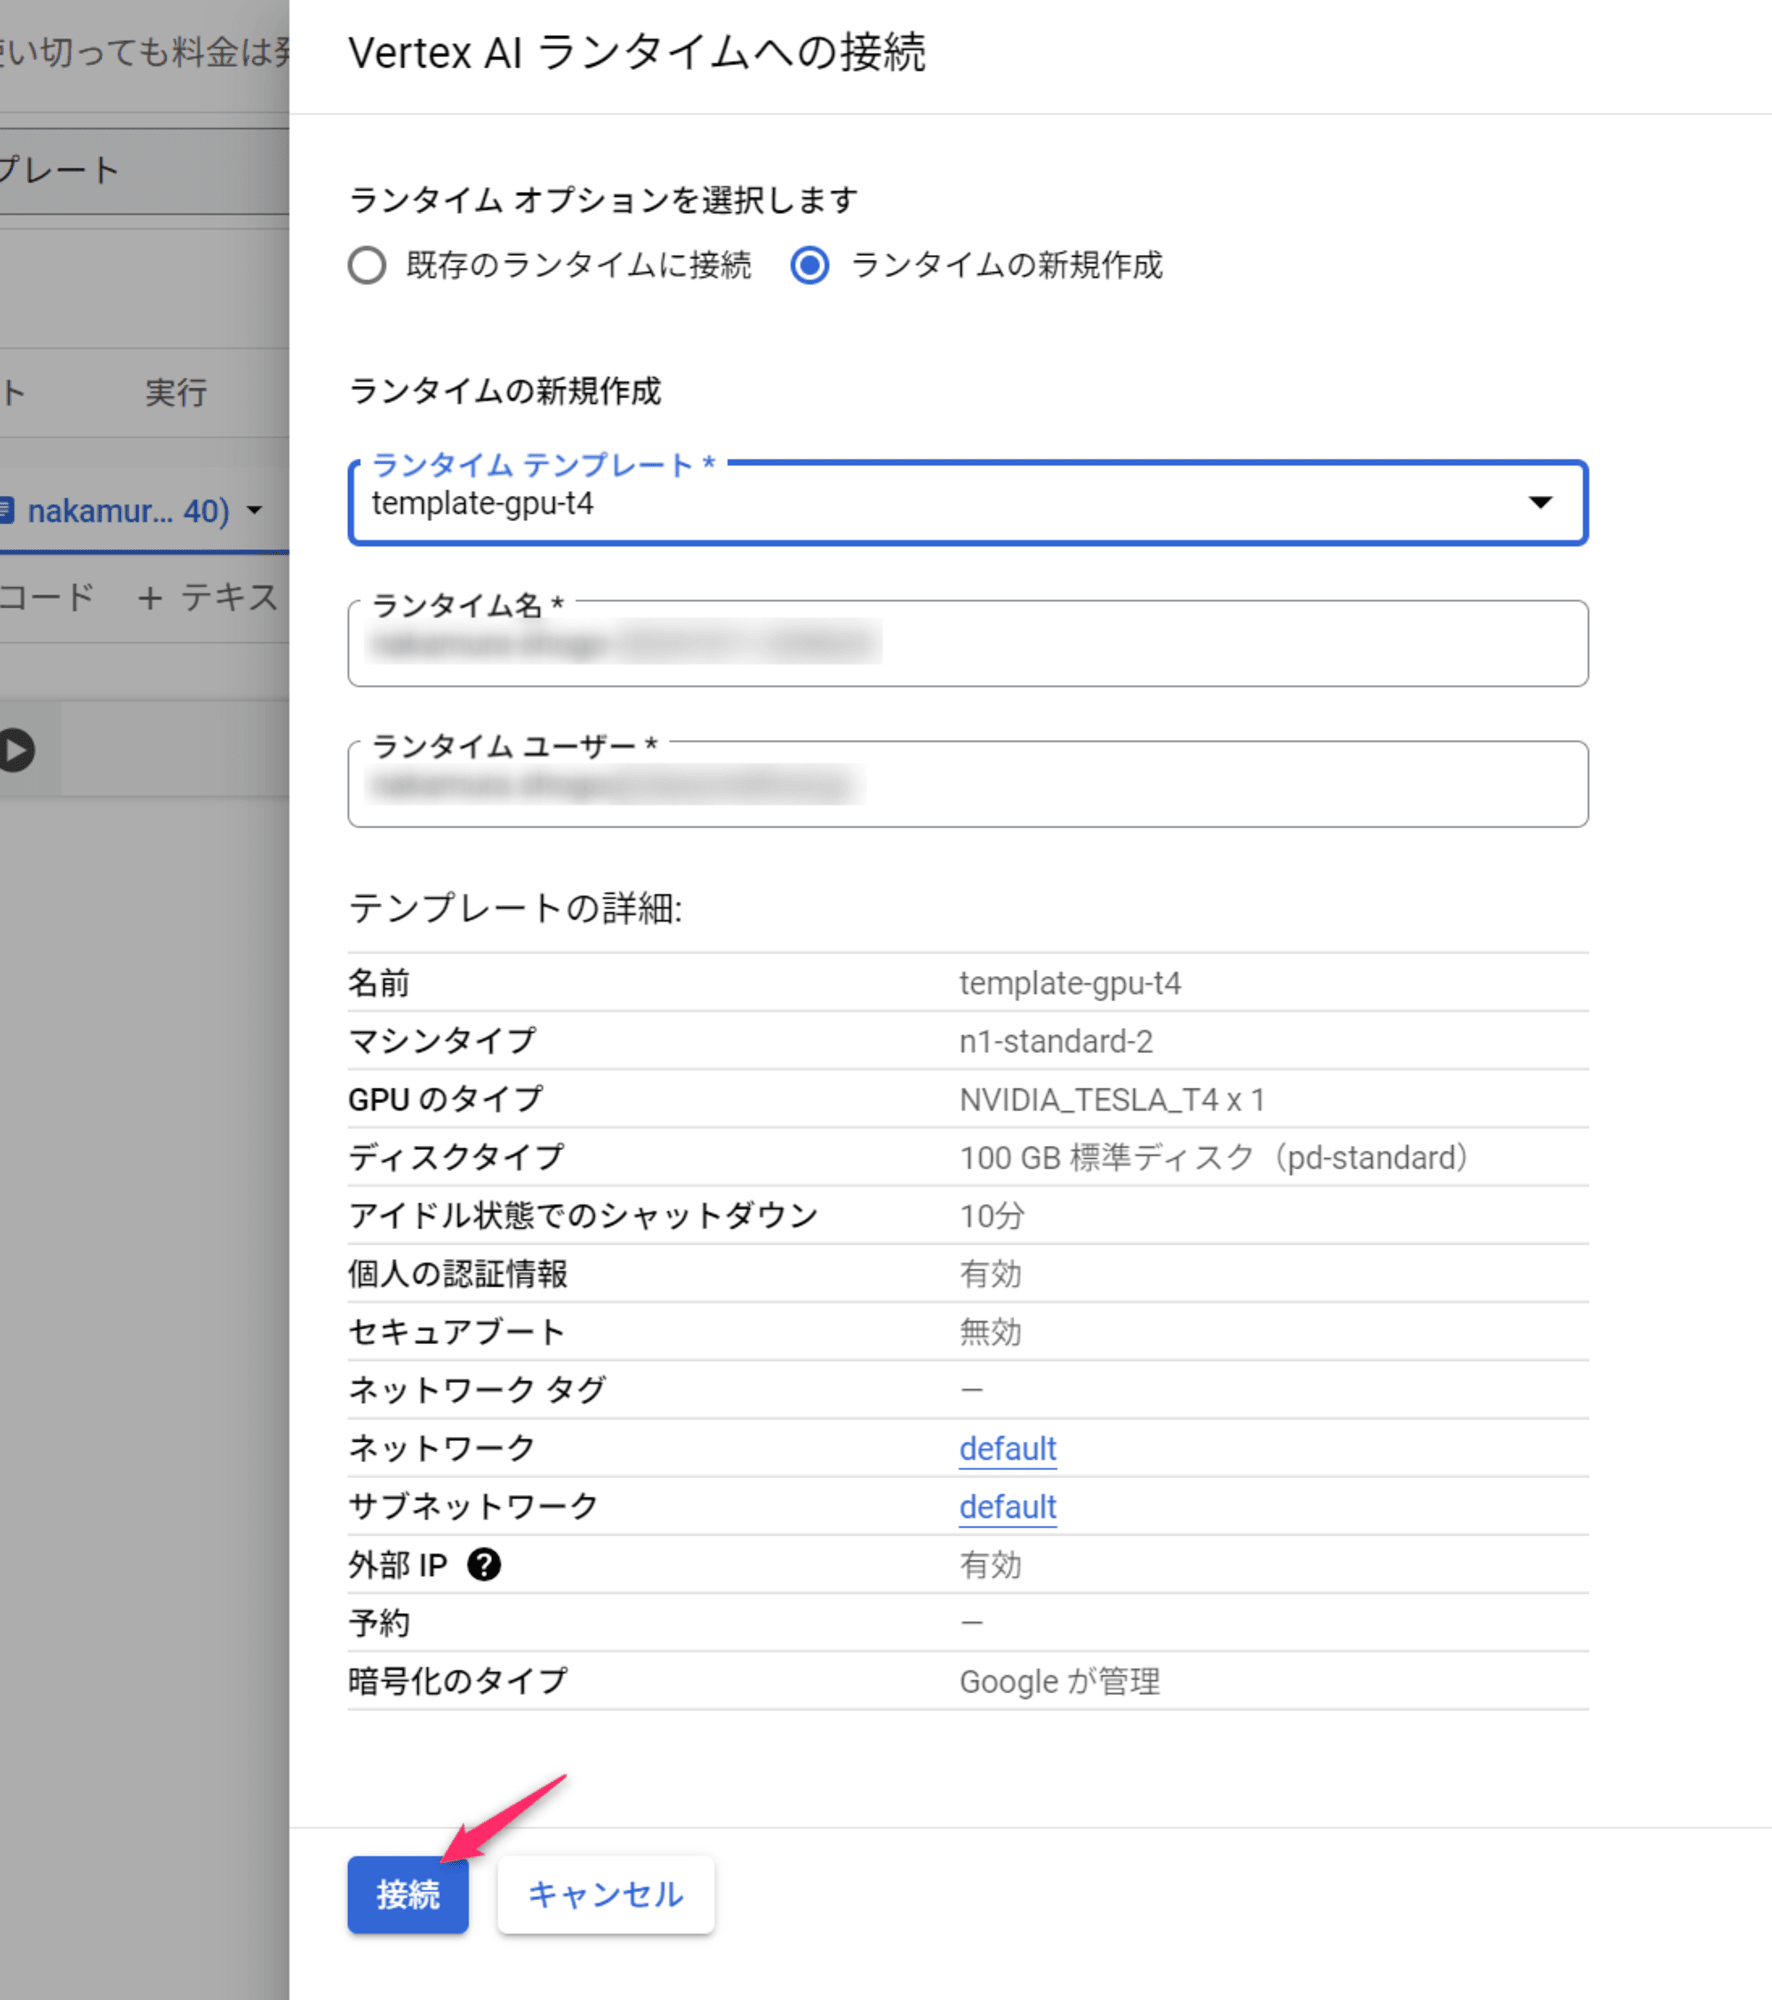Click the 'template-gpu-t4' name value in details

tap(1070, 983)
